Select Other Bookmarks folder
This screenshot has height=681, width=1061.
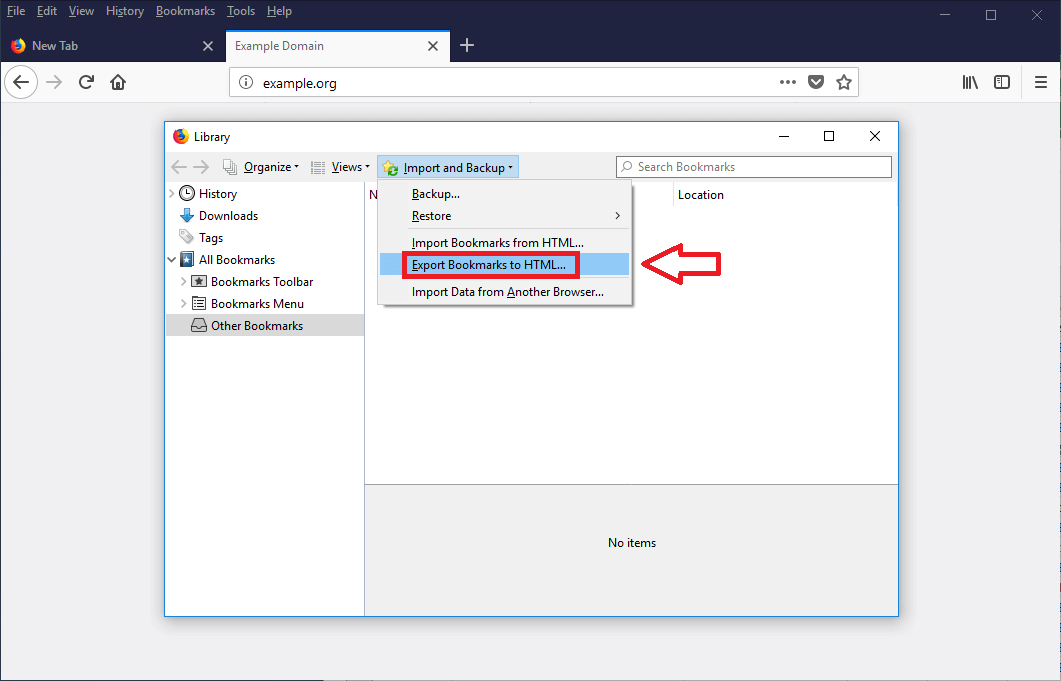pyautogui.click(x=265, y=326)
